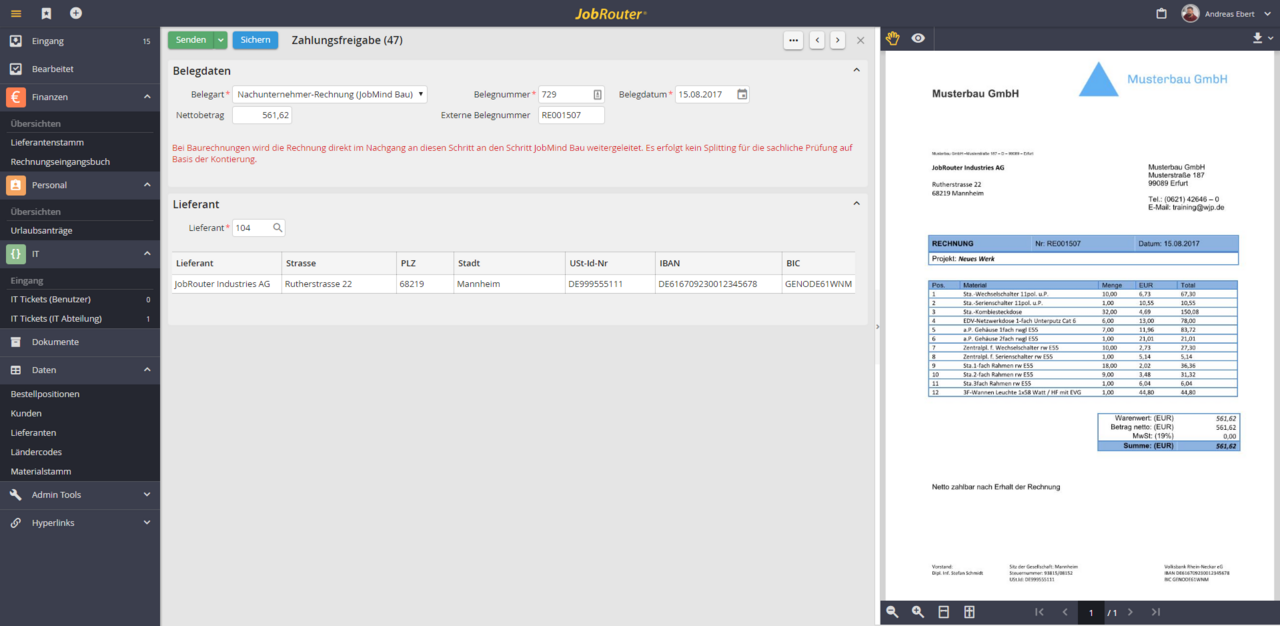Close the Zahlungsfreigabe form
The image size is (1280, 626).
(x=860, y=40)
